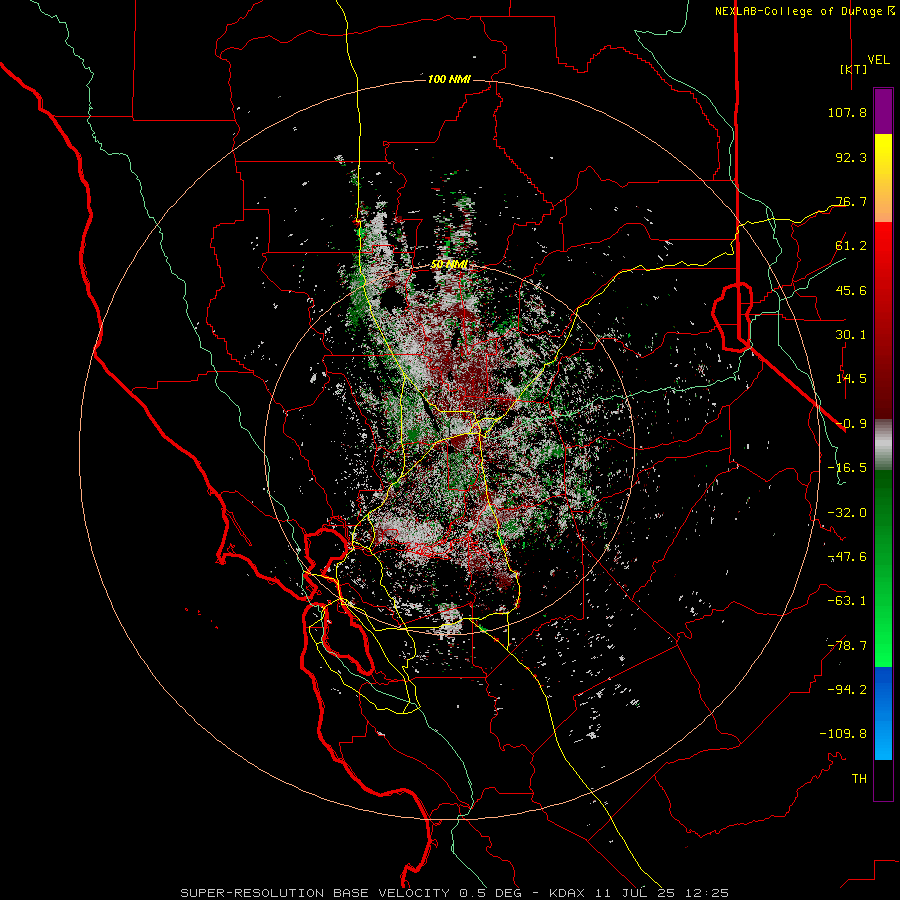Click the [KT] units label
900x900 pixels.
tap(853, 69)
